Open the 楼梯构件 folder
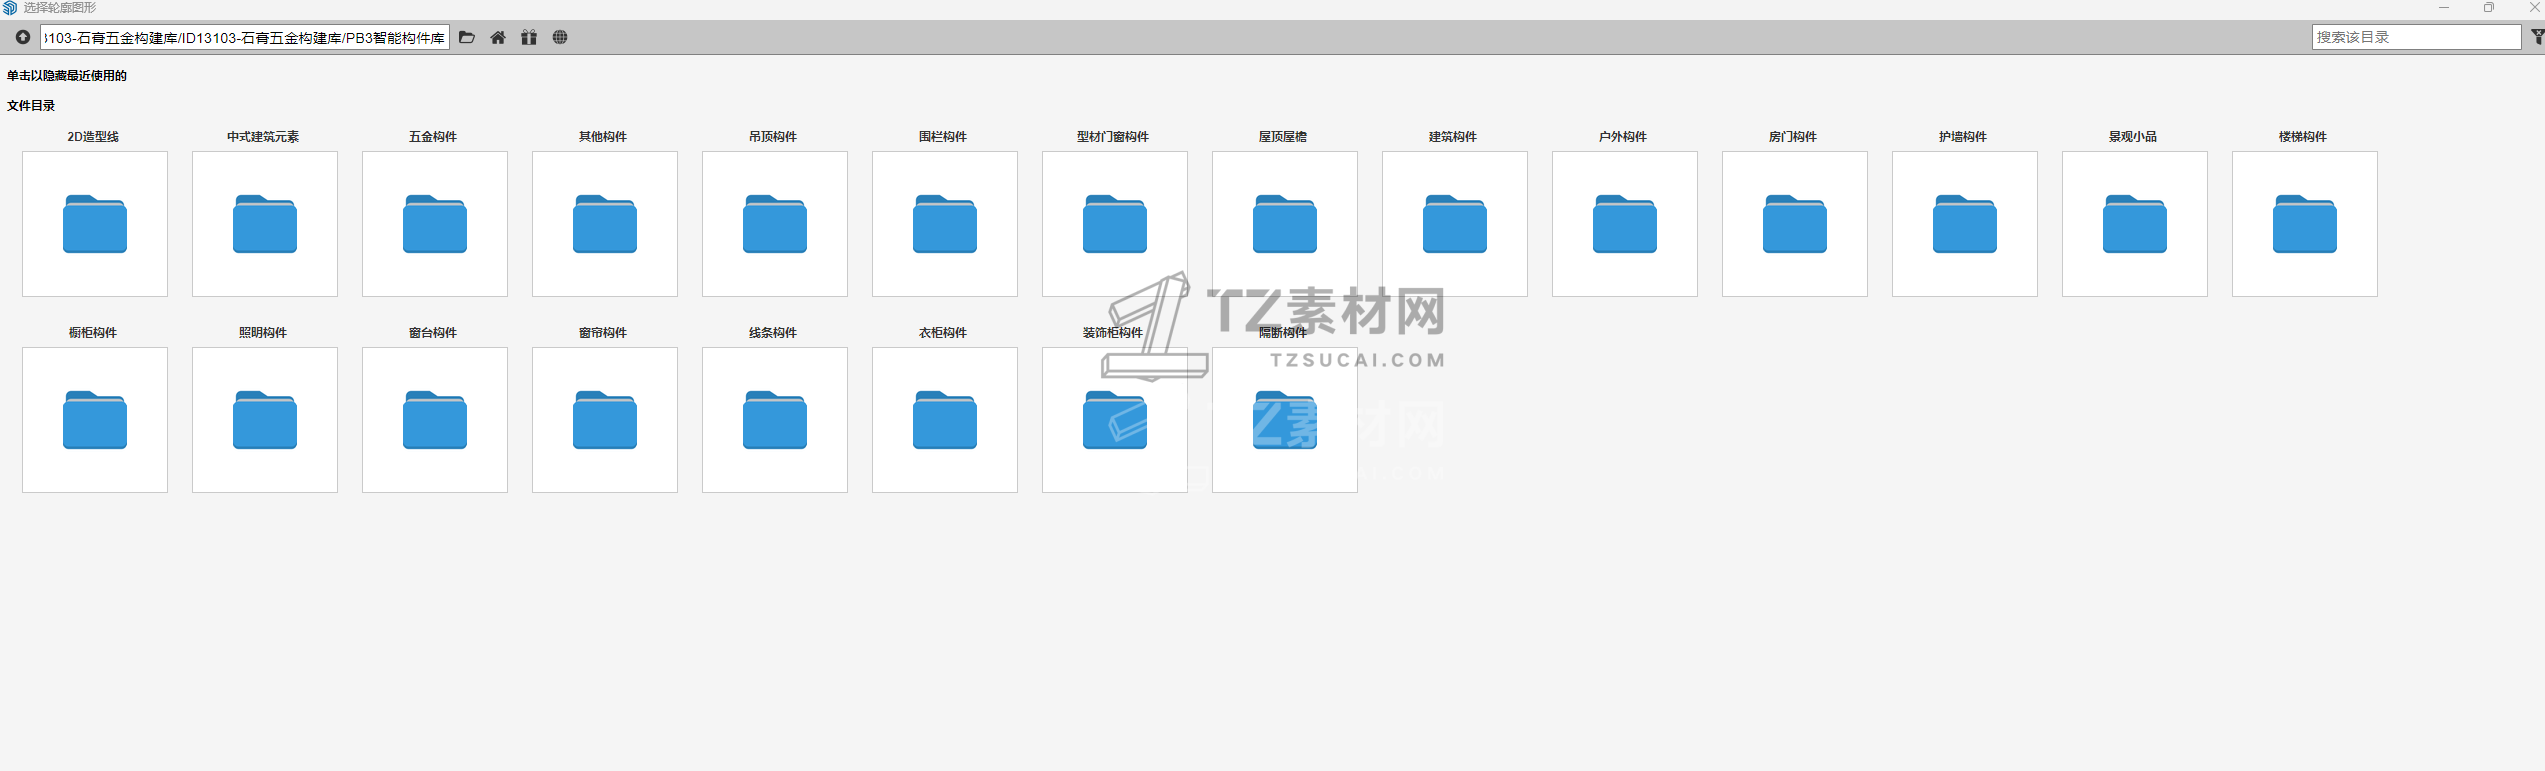Image resolution: width=2545 pixels, height=771 pixels. tap(2305, 224)
